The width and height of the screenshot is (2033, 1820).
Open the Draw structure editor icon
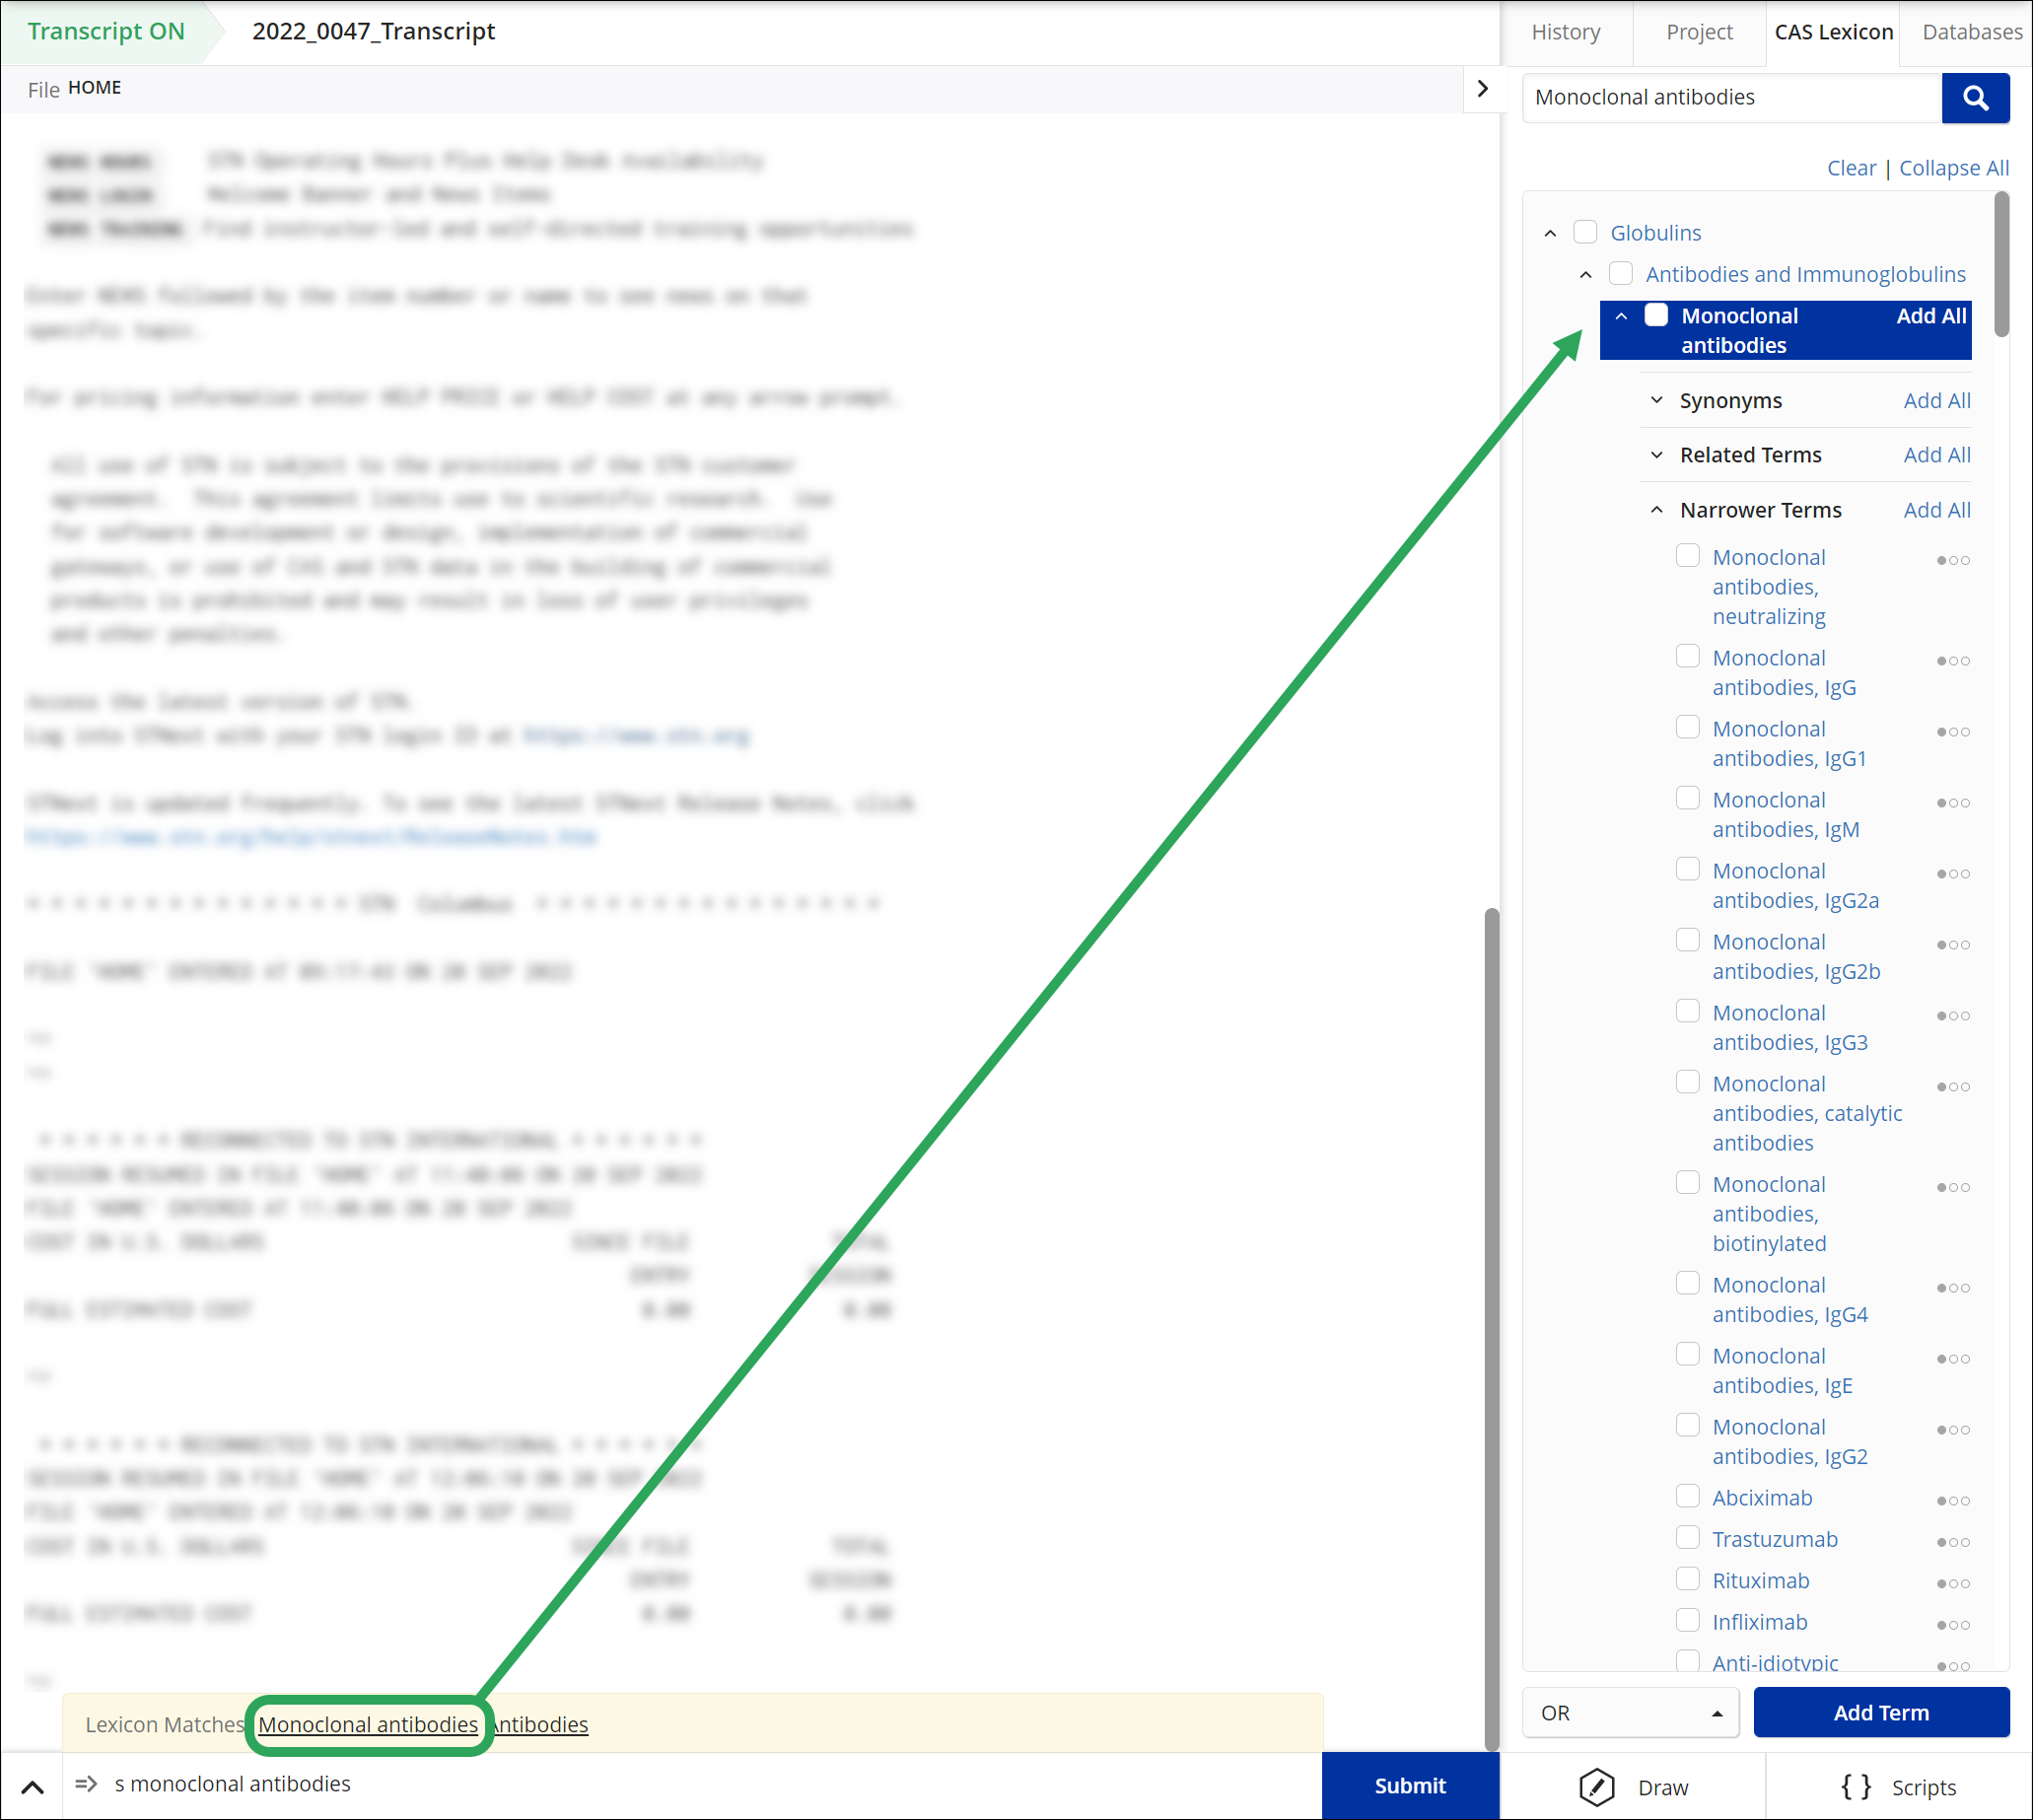pos(1597,1787)
